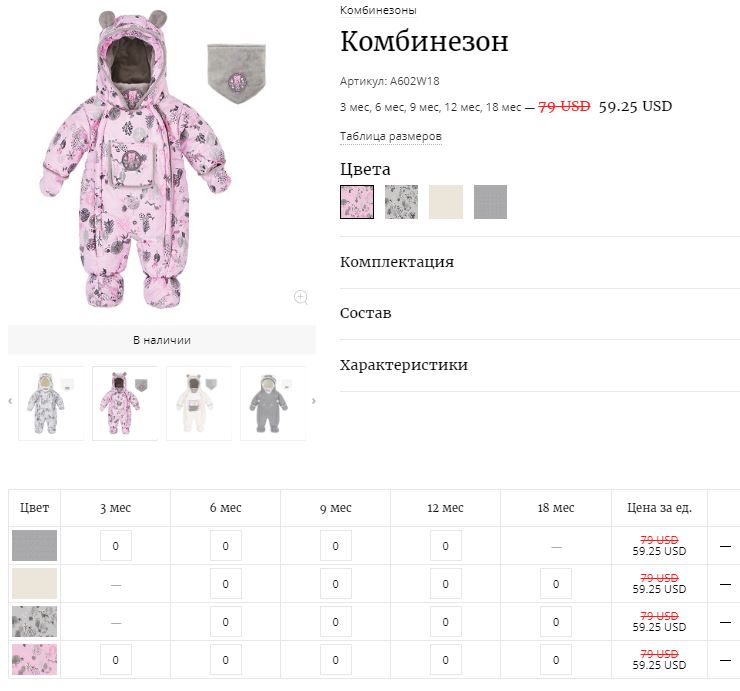Click the zoom magnifier icon on product image
Image resolution: width=740 pixels, height=691 pixels.
[301, 297]
